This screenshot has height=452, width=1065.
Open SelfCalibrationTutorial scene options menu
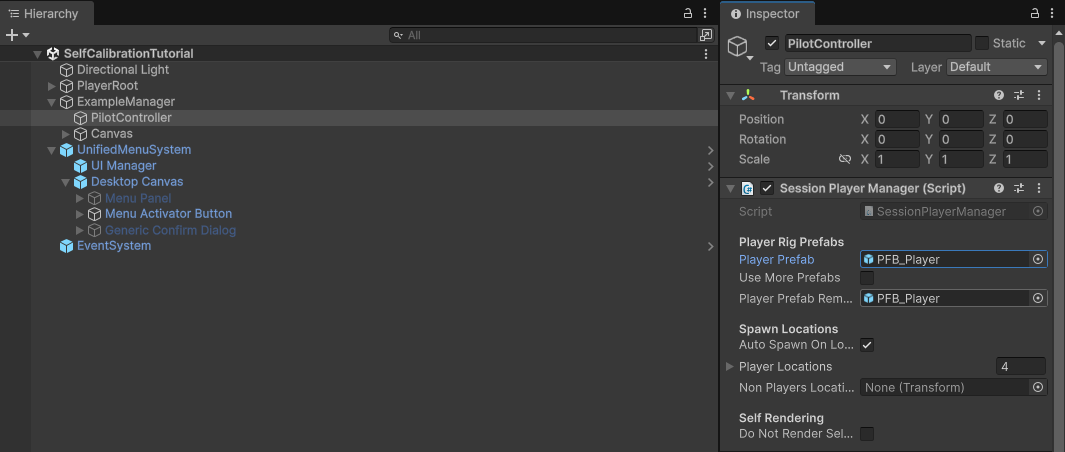click(706, 54)
